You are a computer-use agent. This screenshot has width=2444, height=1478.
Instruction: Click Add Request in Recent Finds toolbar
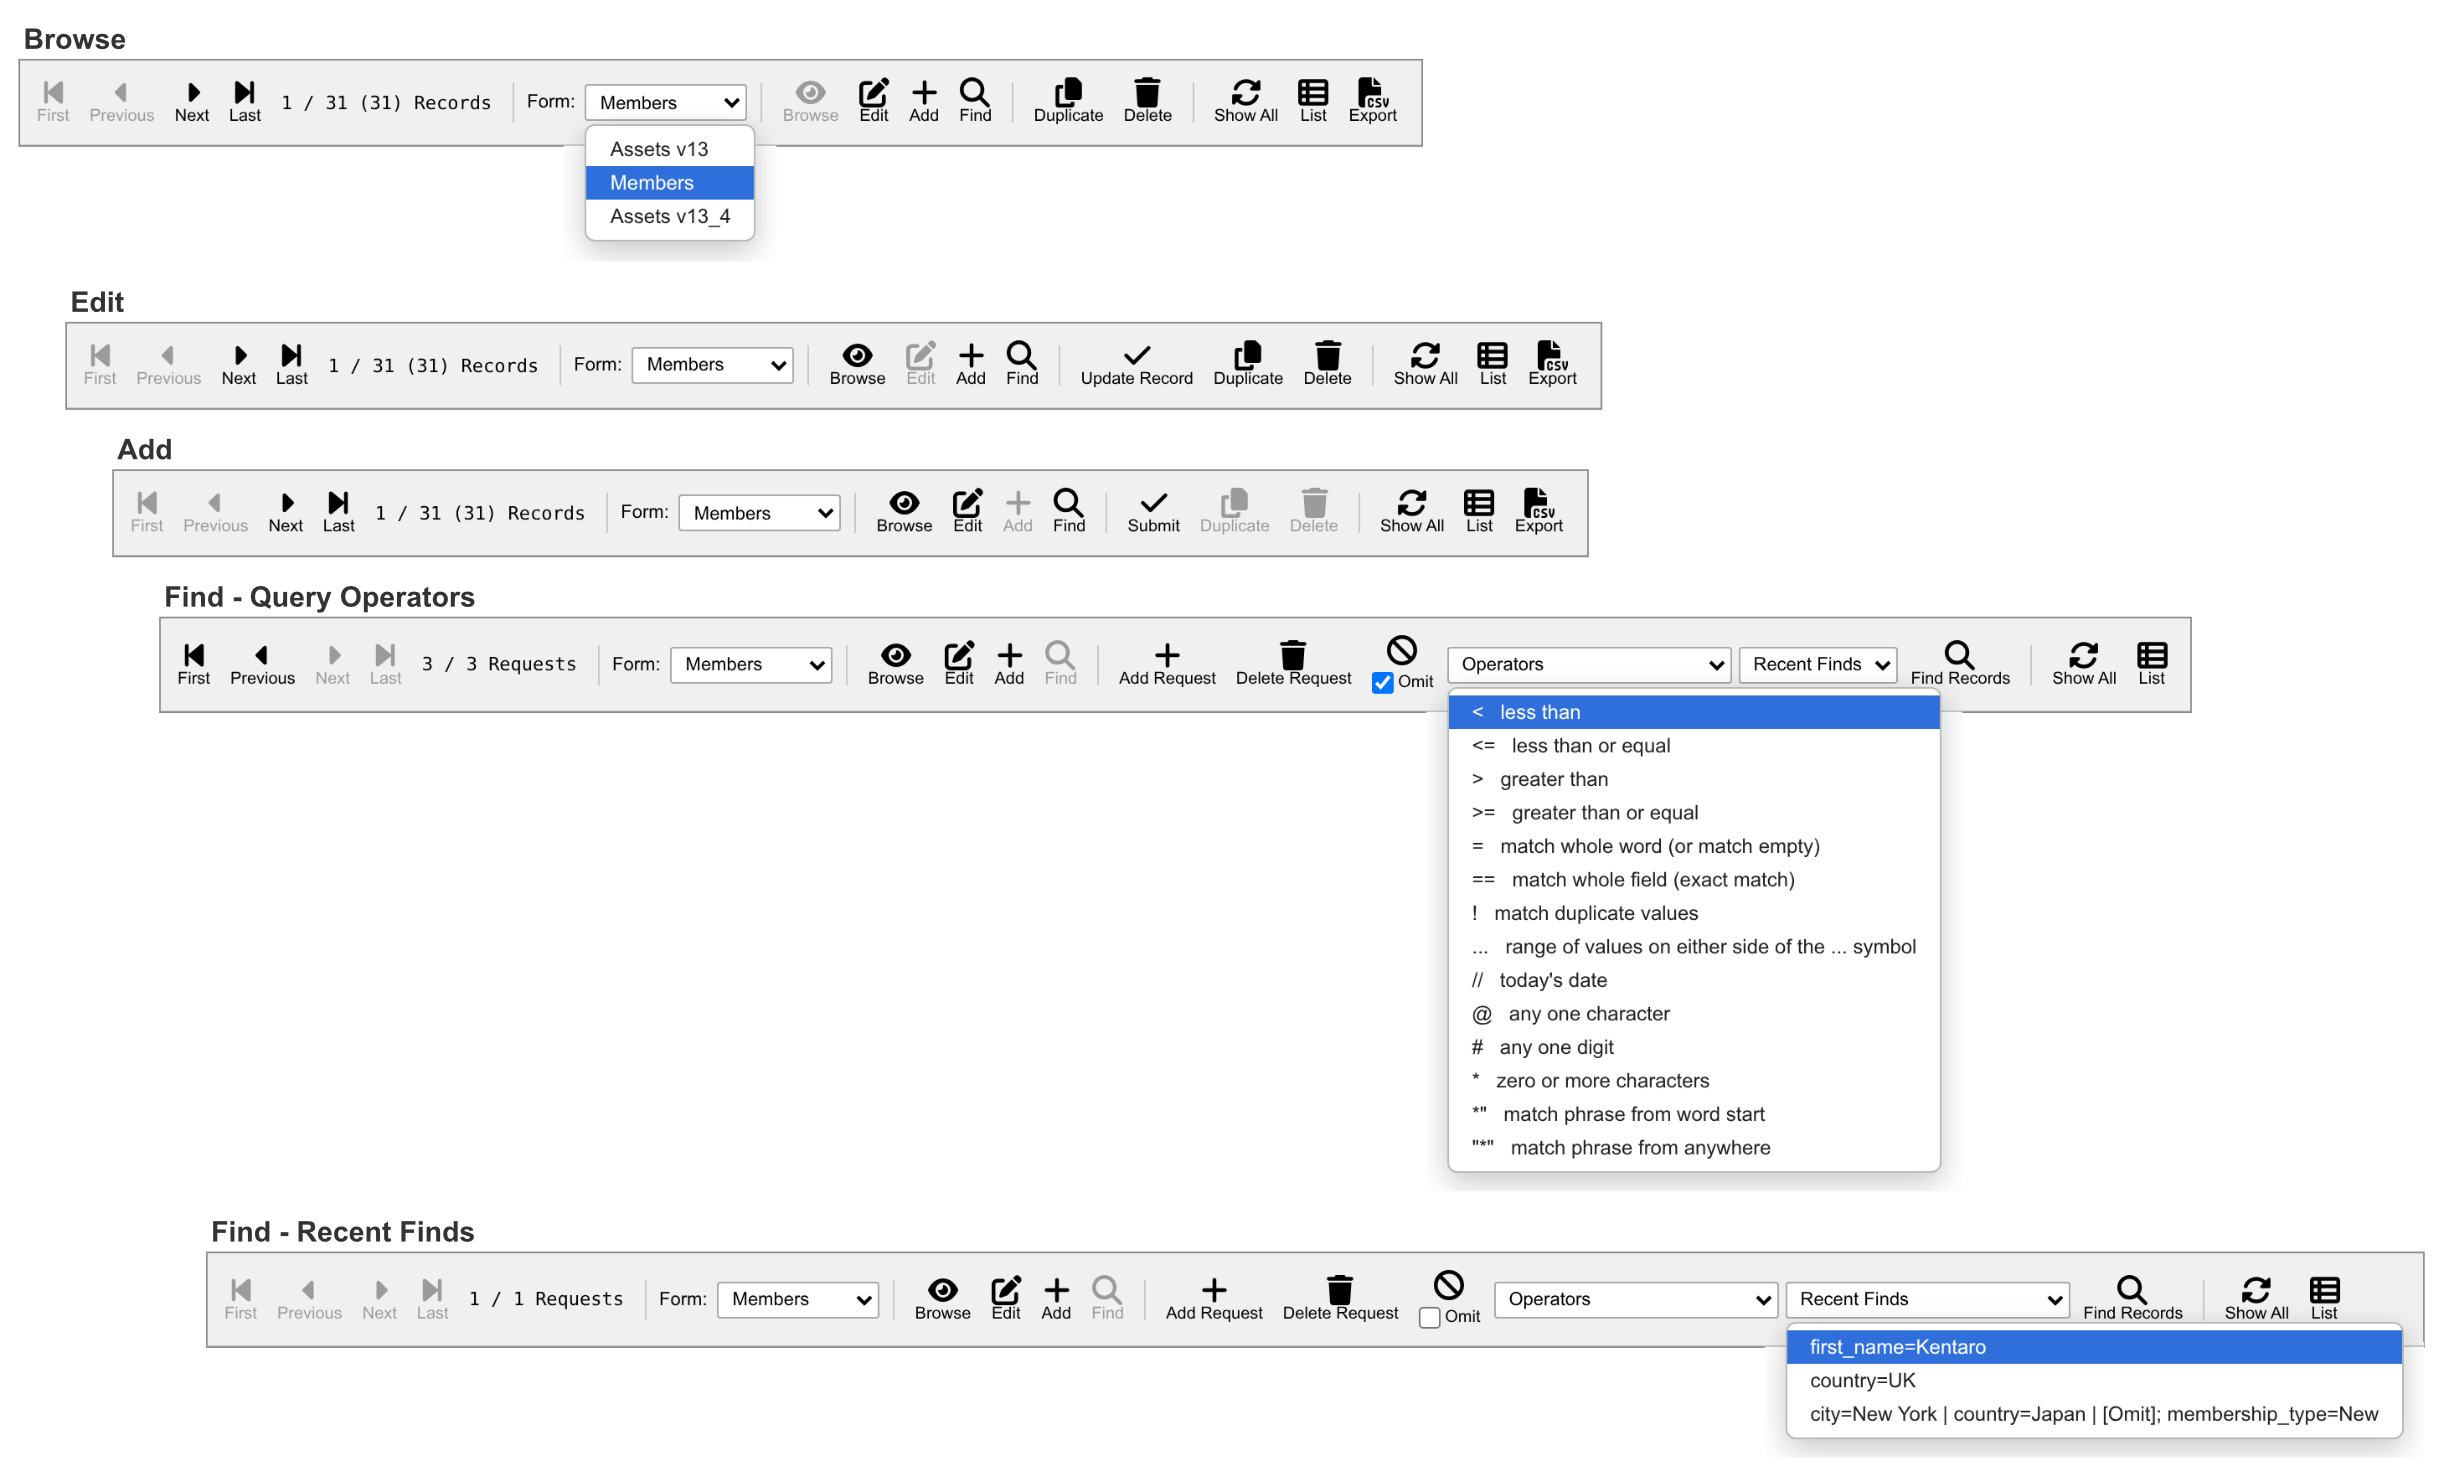(x=1214, y=1300)
